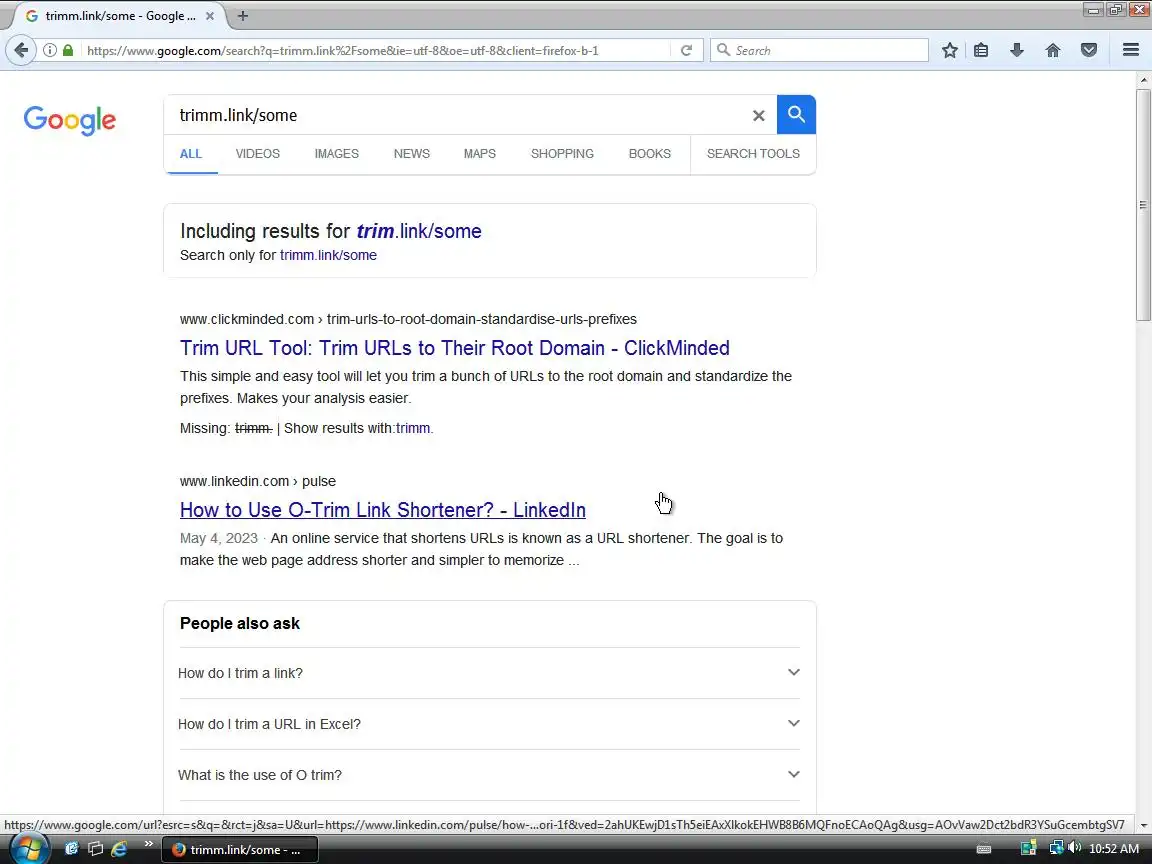Expand quick launch chevron on taskbar
Viewport: 1152px width, 864px height.
pos(148,844)
